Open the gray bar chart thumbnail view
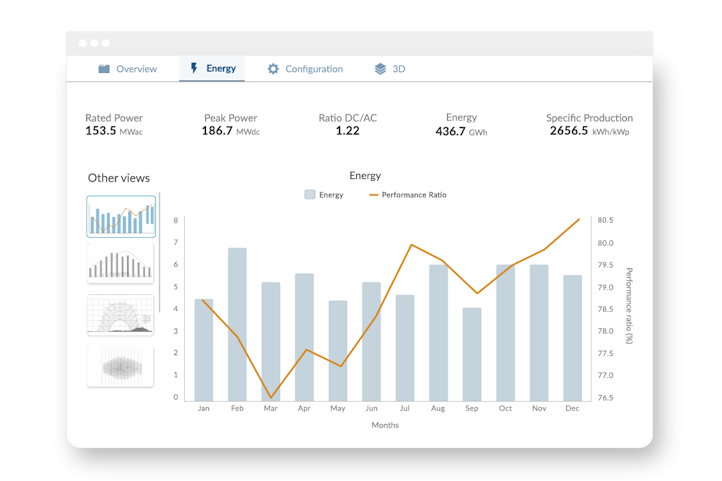This screenshot has height=481, width=722. (x=120, y=263)
